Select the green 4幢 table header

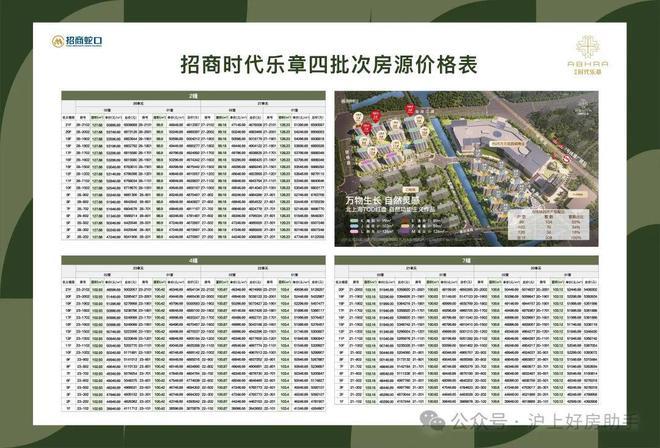pyautogui.click(x=193, y=260)
